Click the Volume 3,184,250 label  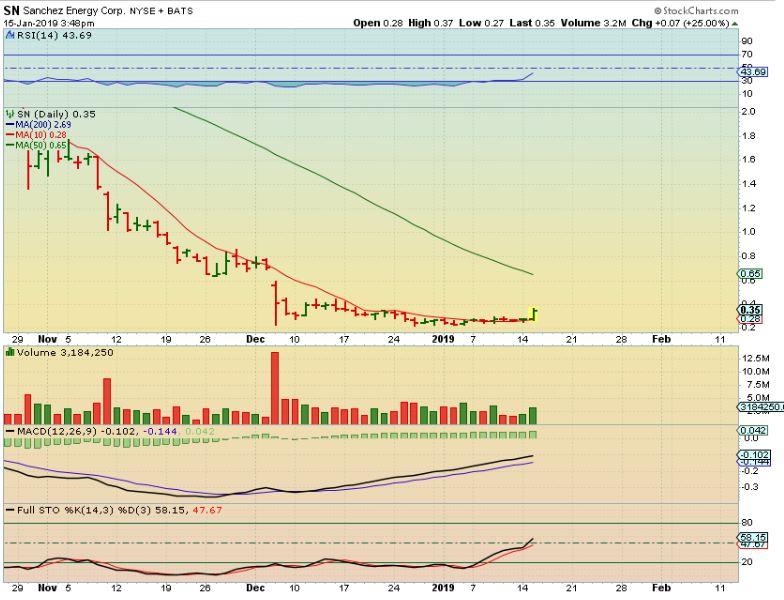[65, 352]
